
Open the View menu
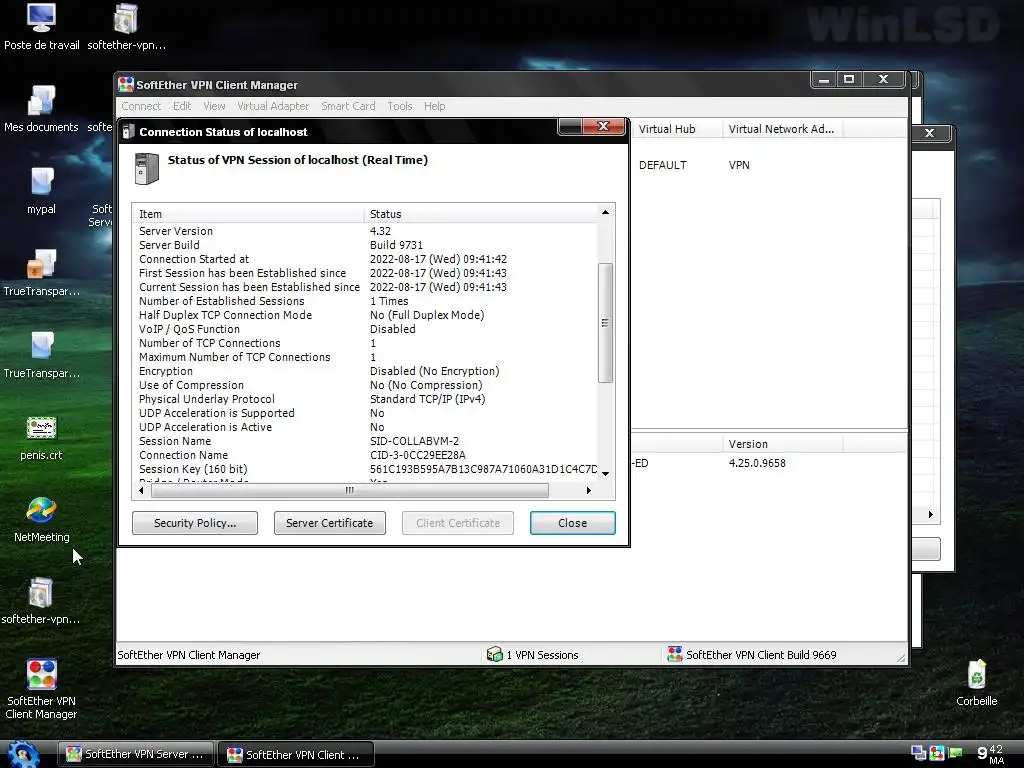pos(214,106)
